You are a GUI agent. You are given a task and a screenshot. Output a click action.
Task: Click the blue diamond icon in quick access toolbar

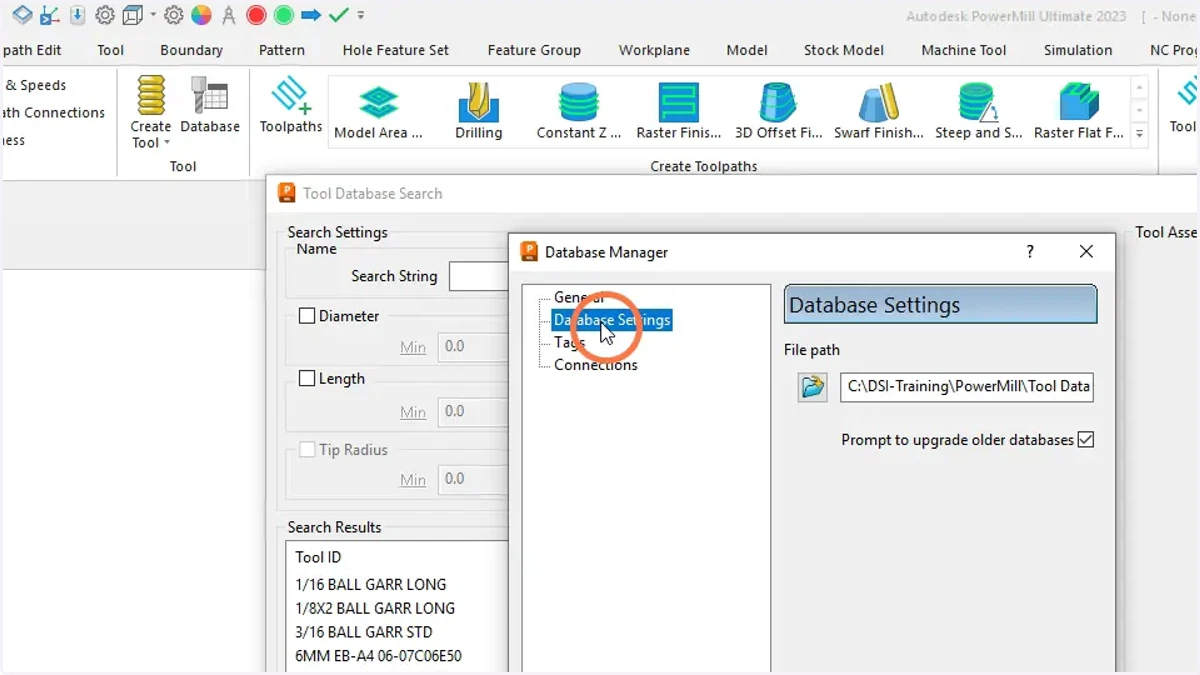(x=22, y=15)
